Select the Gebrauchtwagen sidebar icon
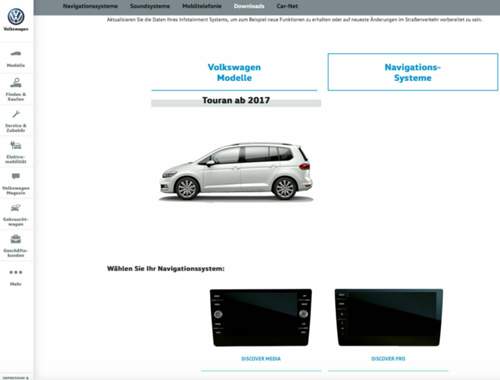 [16, 208]
